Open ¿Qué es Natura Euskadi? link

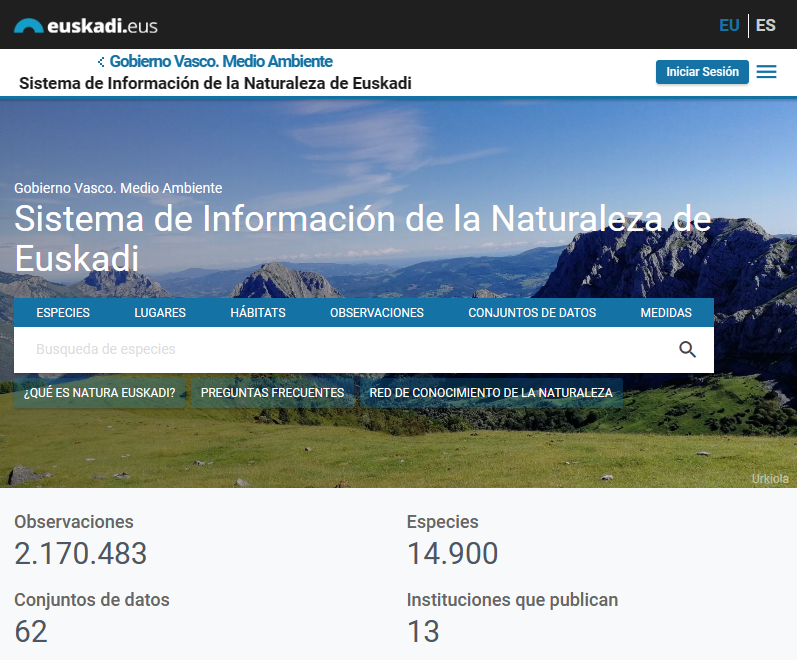tap(100, 393)
